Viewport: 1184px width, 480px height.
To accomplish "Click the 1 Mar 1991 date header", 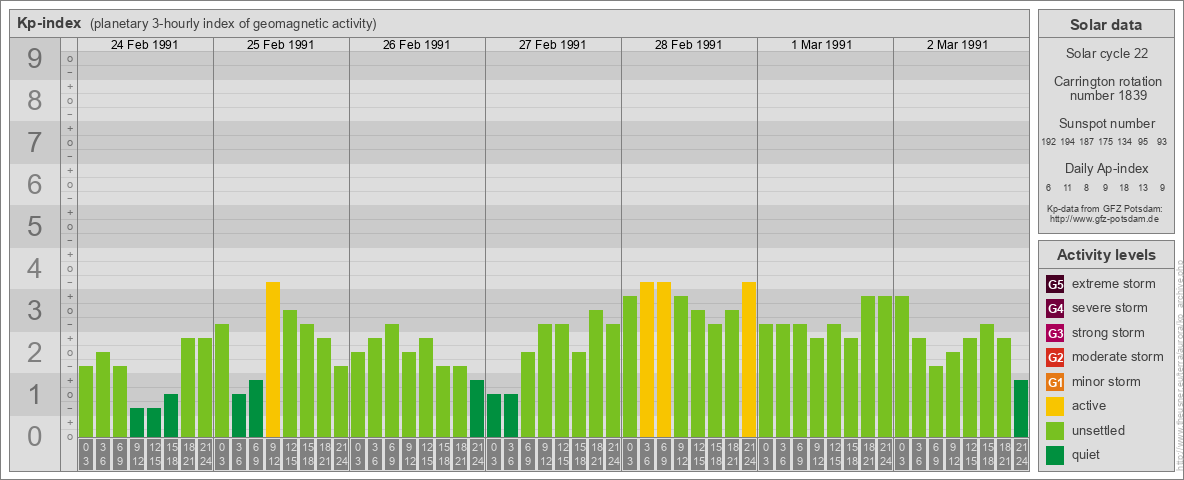I will click(x=824, y=45).
